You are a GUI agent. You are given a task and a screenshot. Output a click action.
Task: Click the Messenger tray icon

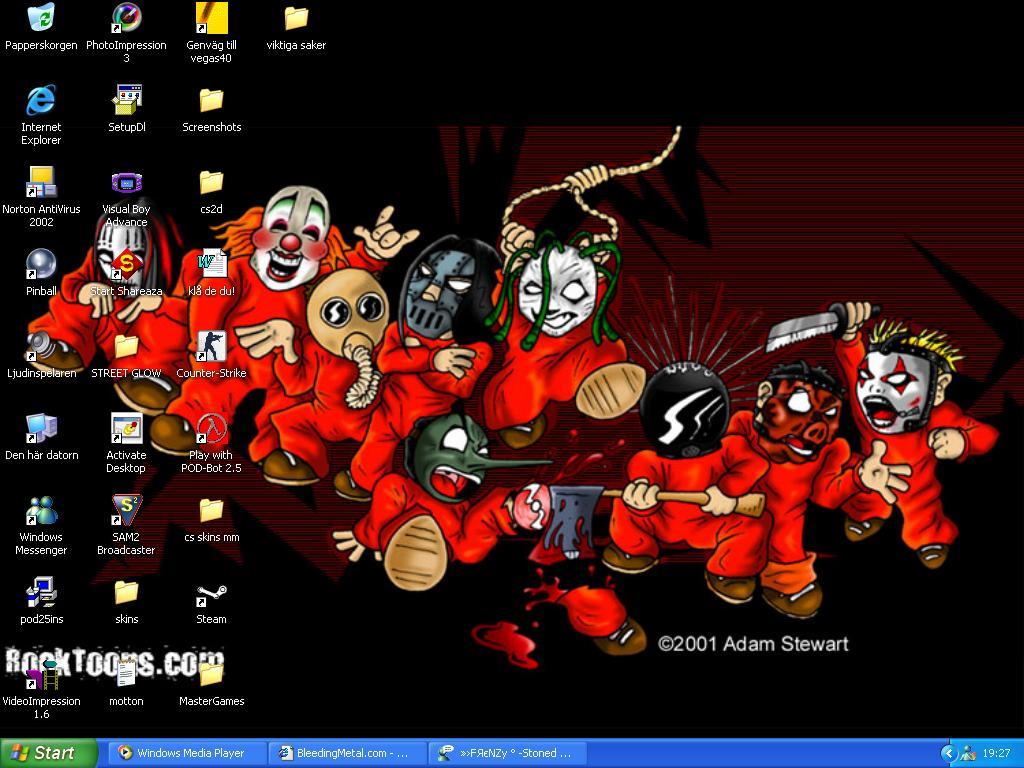tap(968, 754)
